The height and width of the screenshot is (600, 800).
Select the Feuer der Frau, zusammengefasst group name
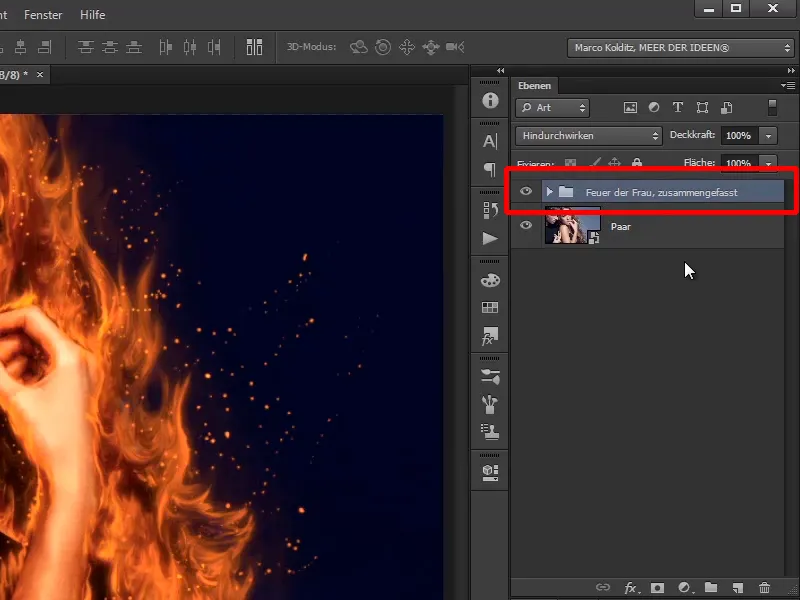point(661,192)
